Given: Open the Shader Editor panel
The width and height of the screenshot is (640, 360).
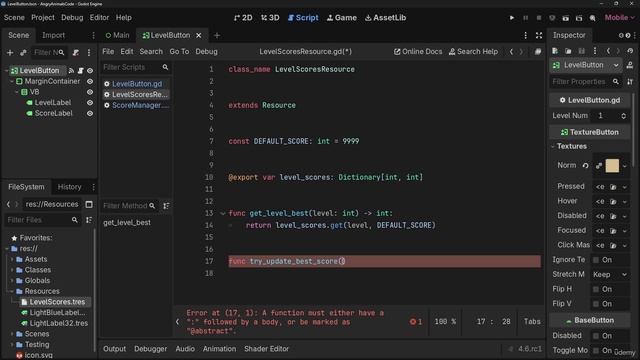Looking at the screenshot, I should 267,349.
